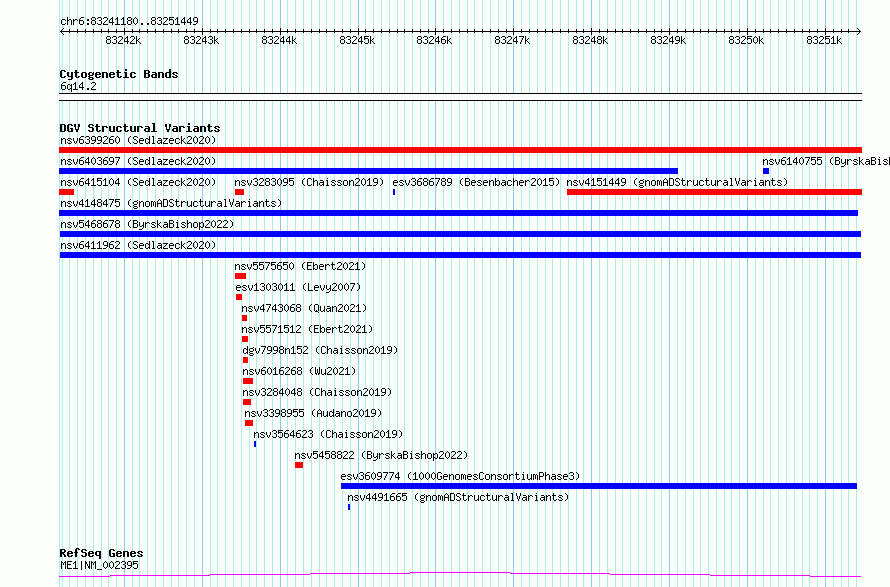Click the 83245k ruler tick label
The width and height of the screenshot is (890, 587).
[357, 40]
